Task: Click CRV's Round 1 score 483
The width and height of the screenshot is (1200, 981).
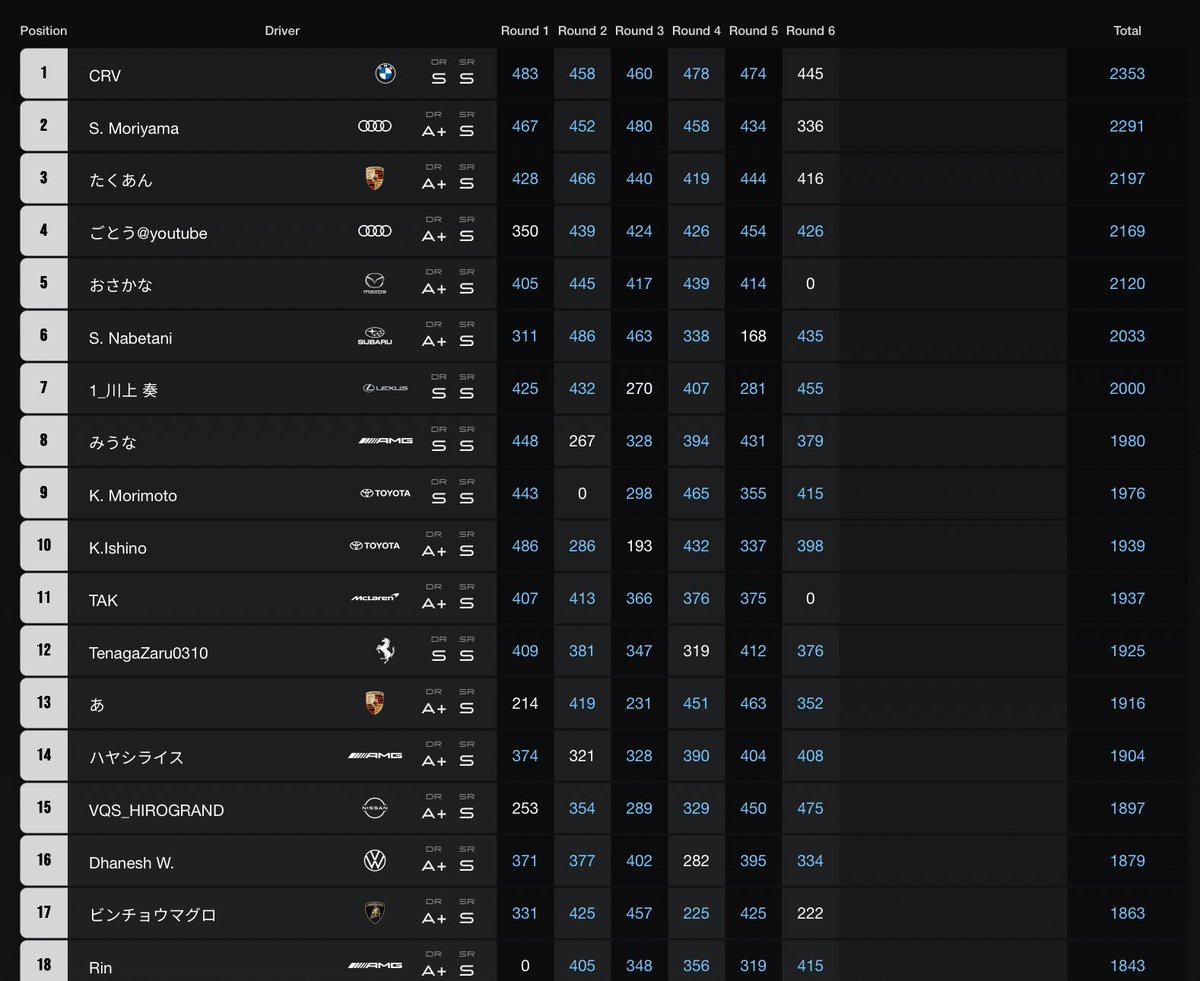Action: (525, 74)
